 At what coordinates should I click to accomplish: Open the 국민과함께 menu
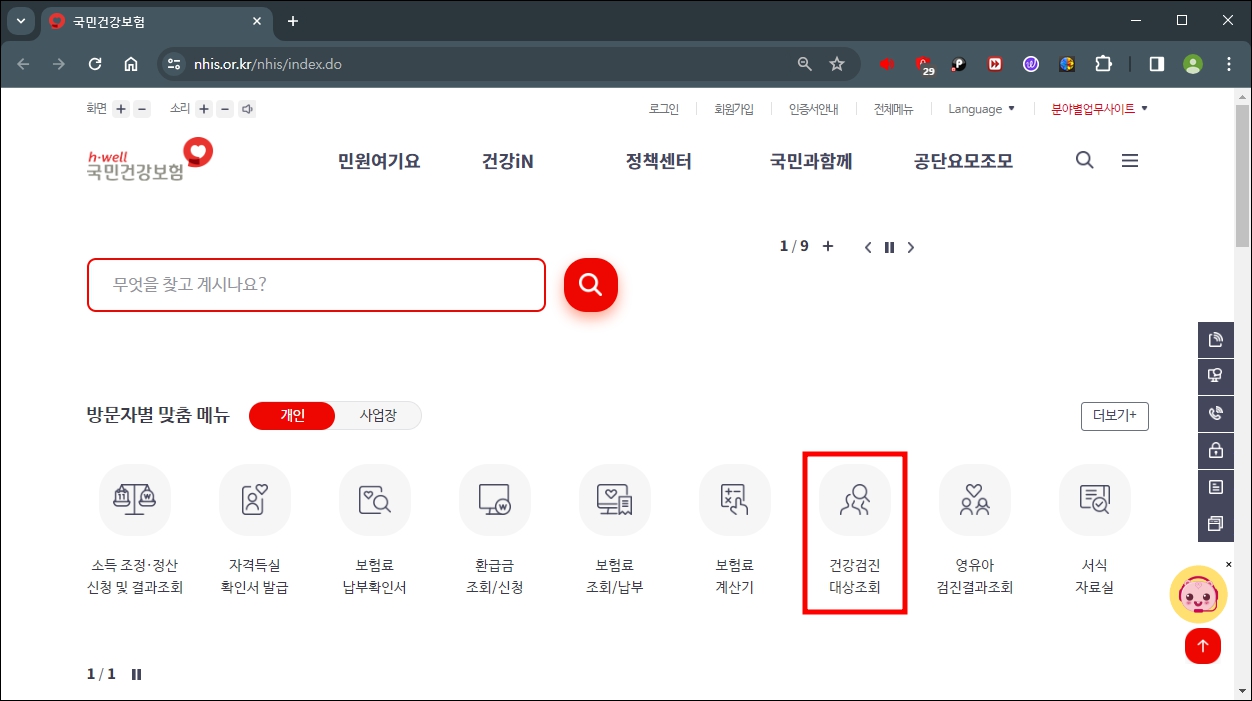coord(811,161)
